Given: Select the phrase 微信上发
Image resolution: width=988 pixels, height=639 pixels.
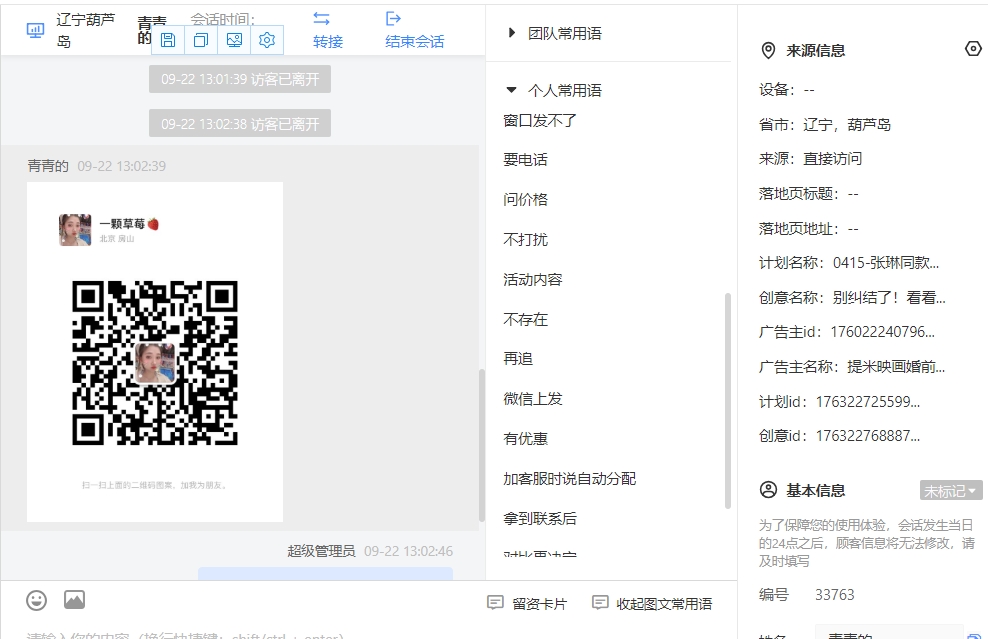Looking at the screenshot, I should (x=532, y=399).
